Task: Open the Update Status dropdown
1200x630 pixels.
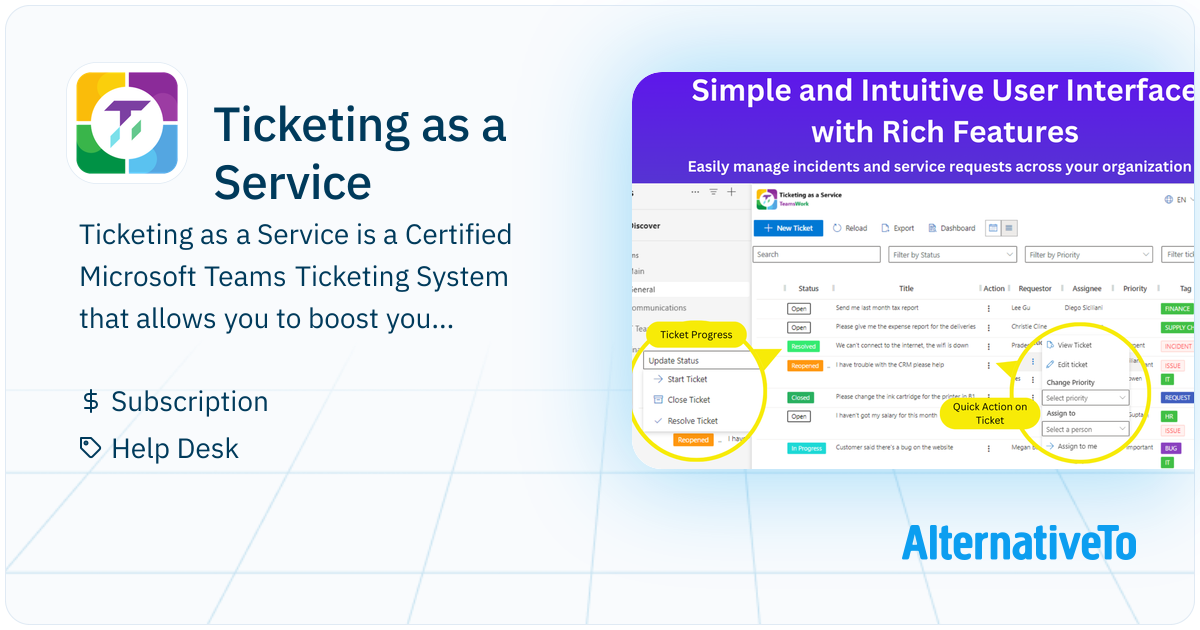Action: (x=702, y=360)
